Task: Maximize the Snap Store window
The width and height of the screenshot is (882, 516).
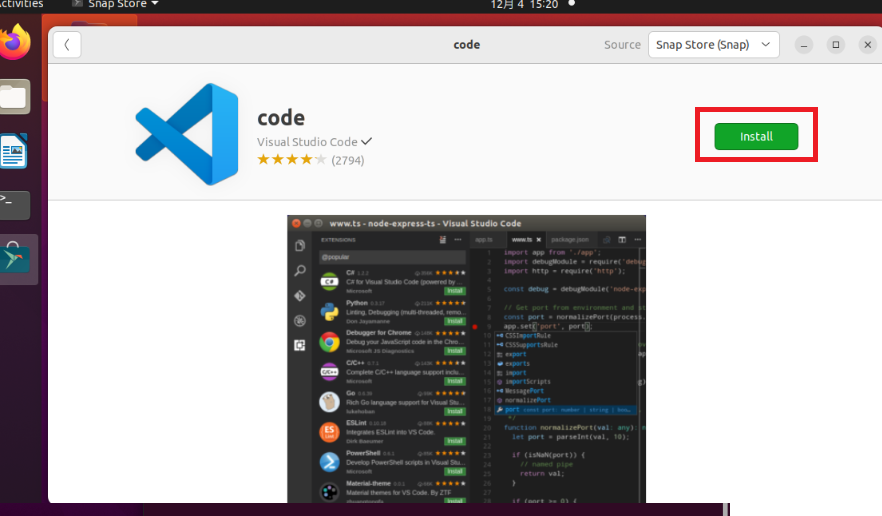Action: [836, 44]
